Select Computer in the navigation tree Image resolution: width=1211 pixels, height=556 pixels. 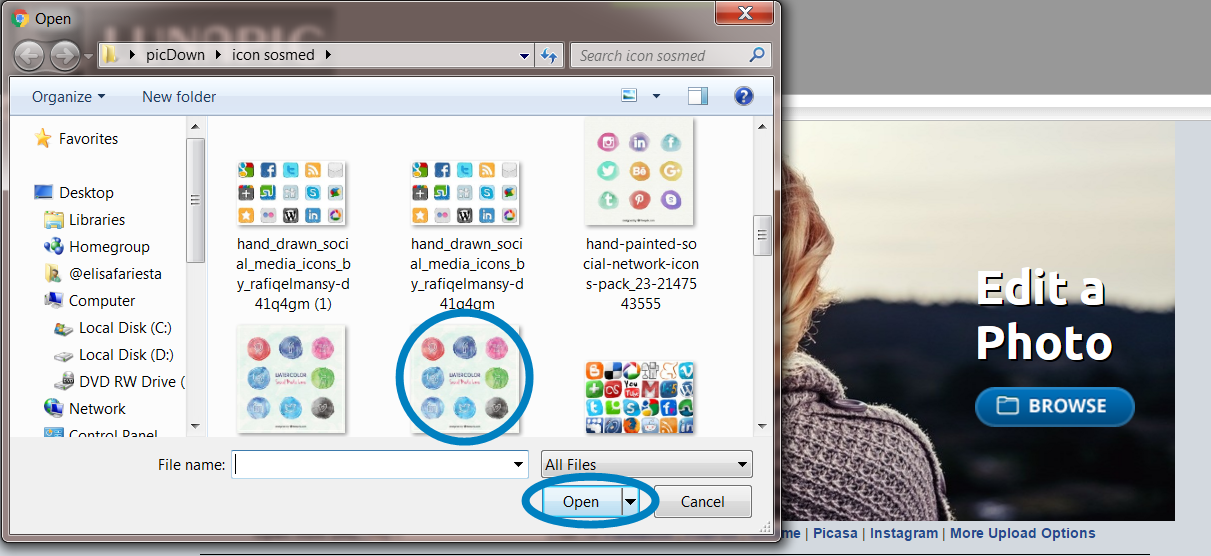point(102,301)
